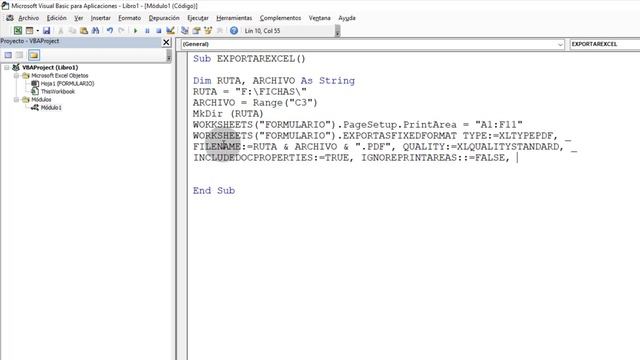Click the Reset stop icon
This screenshot has width=640, height=360.
158,31
